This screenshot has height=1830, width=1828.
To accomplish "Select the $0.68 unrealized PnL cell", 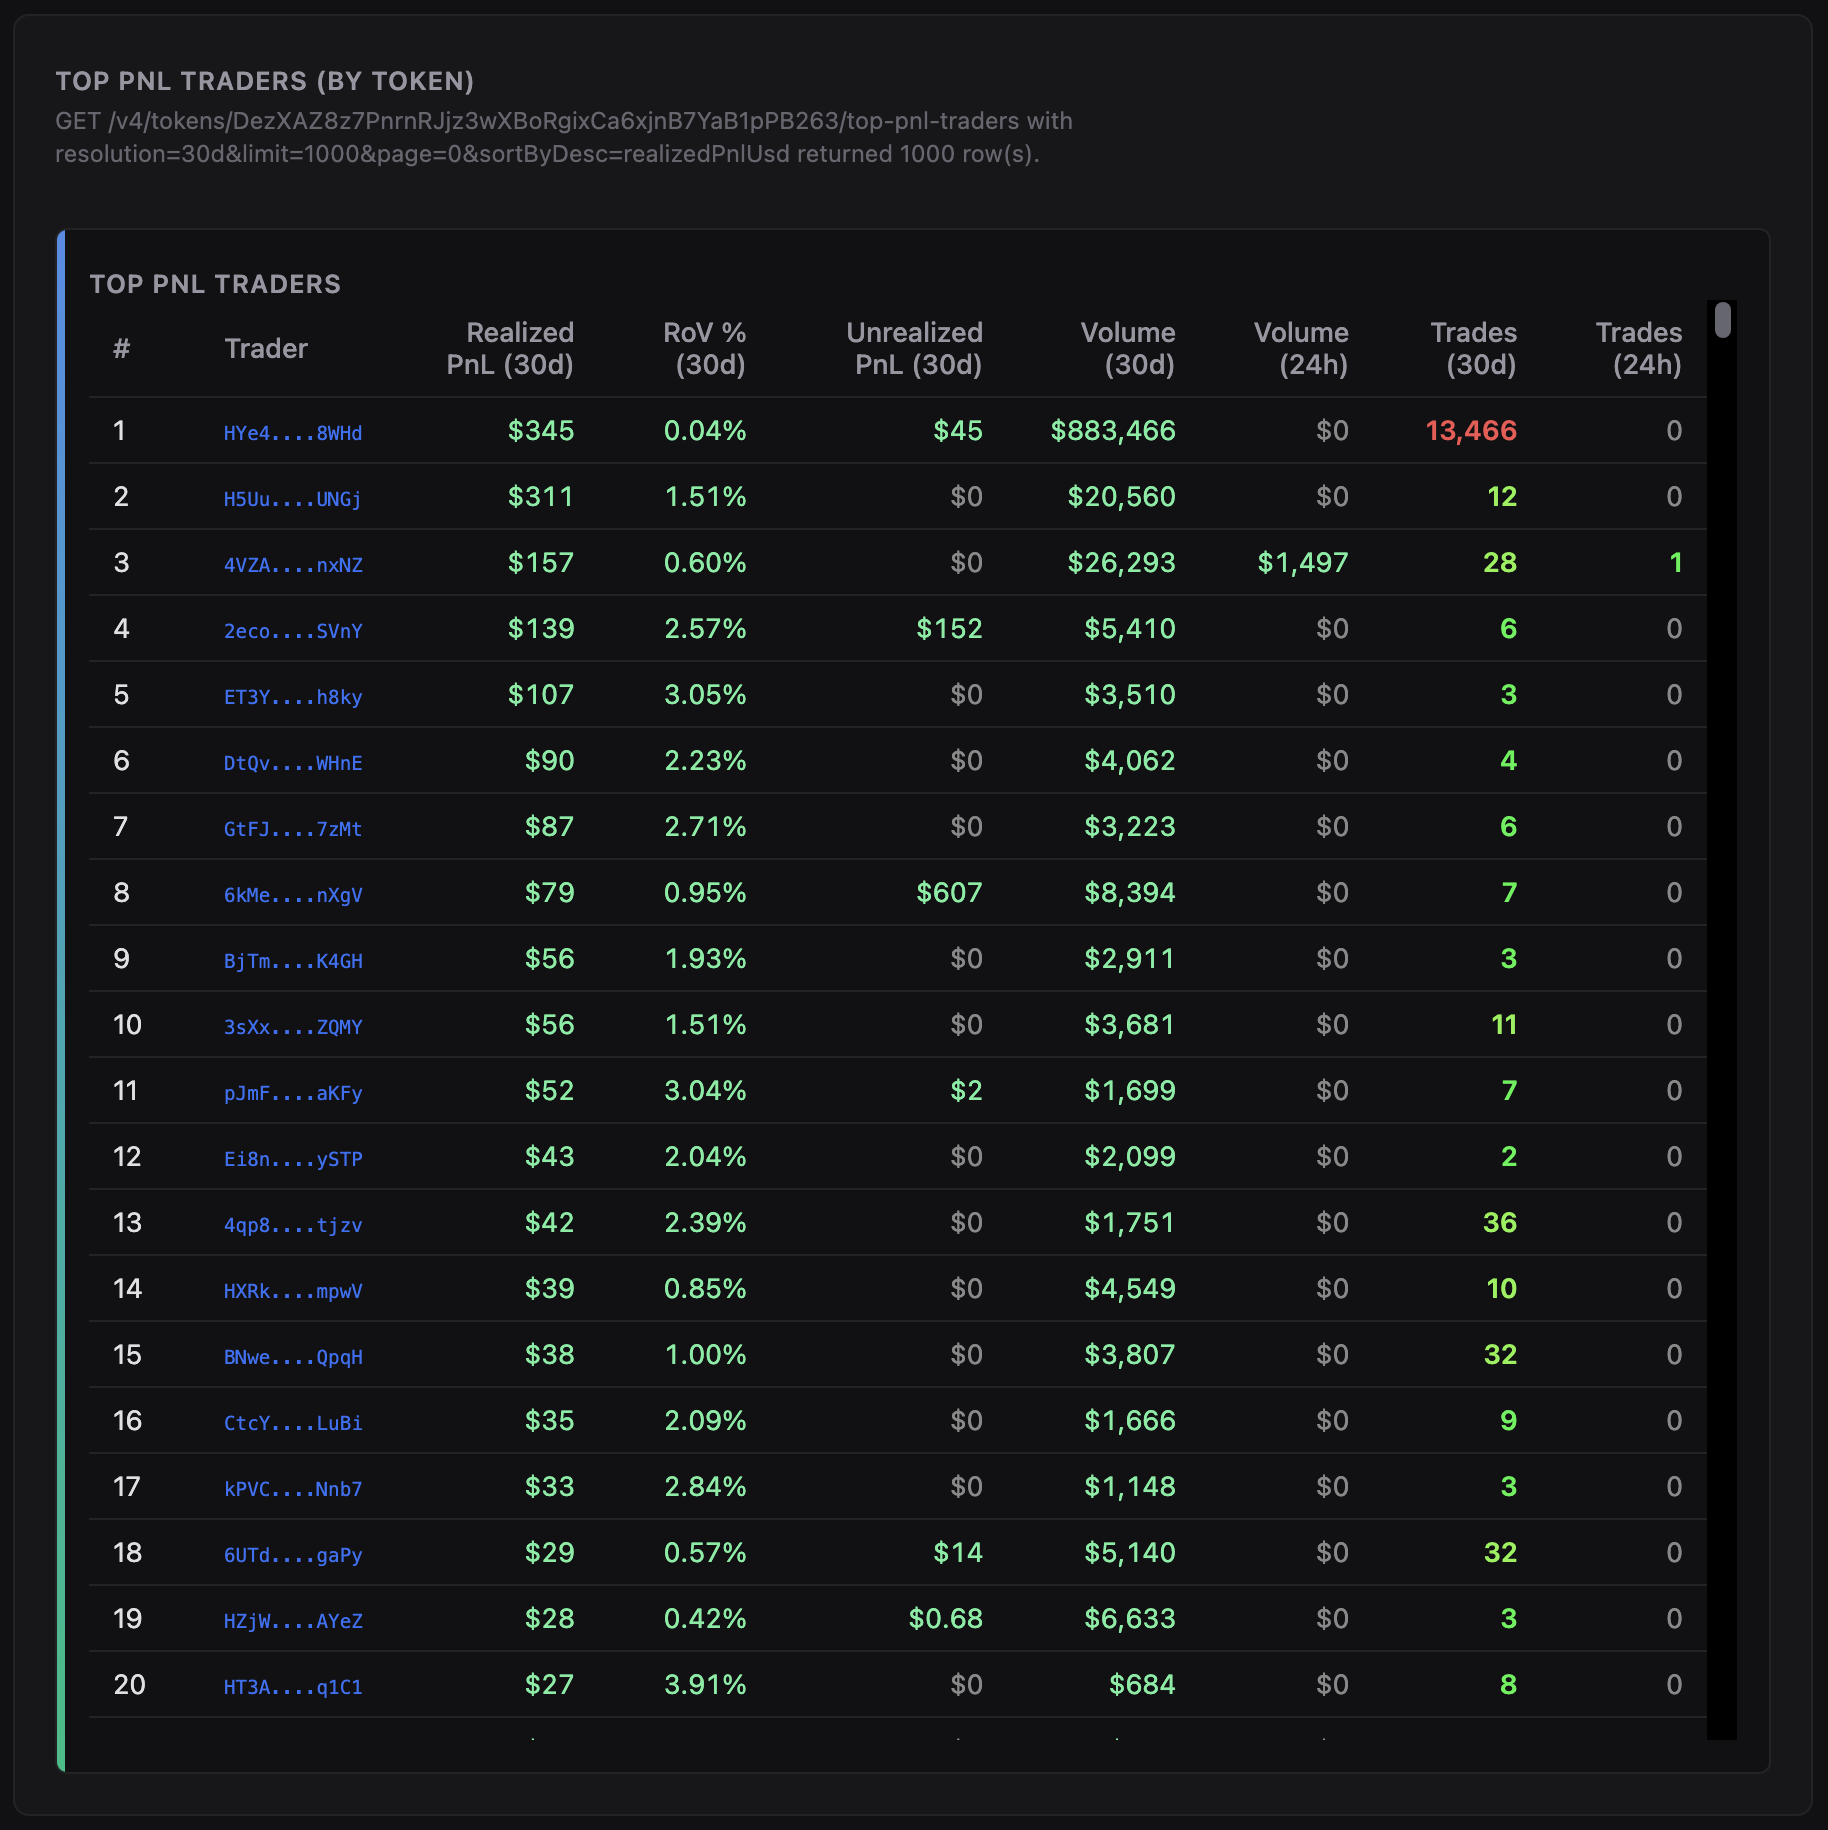I will point(946,1619).
